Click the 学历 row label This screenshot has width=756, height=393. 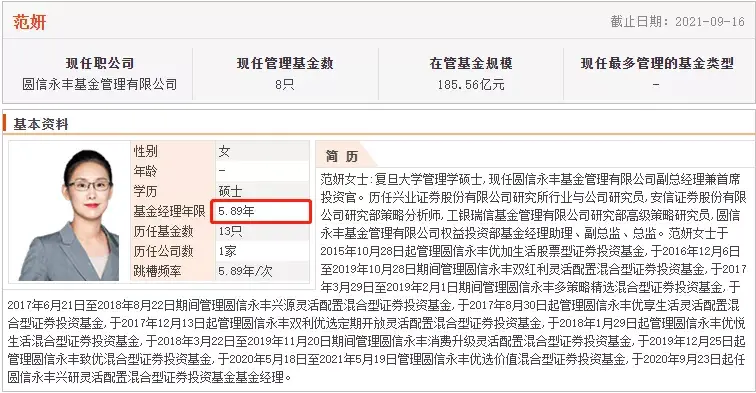pos(146,191)
